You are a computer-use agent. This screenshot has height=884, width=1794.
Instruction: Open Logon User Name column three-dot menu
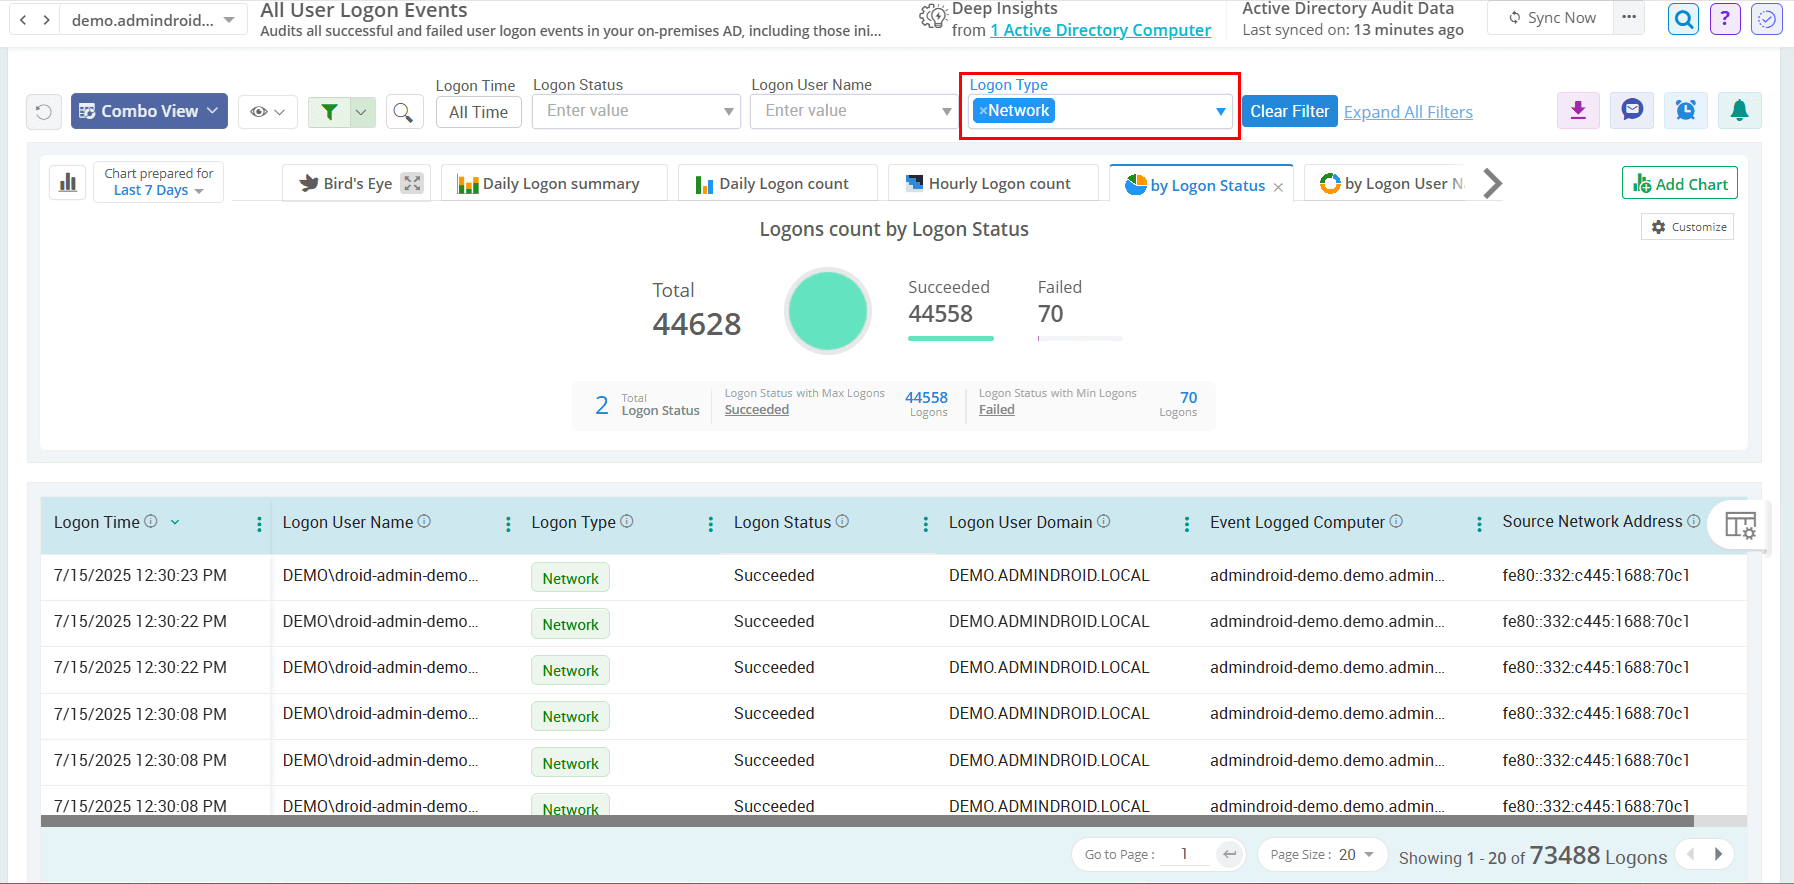click(508, 524)
